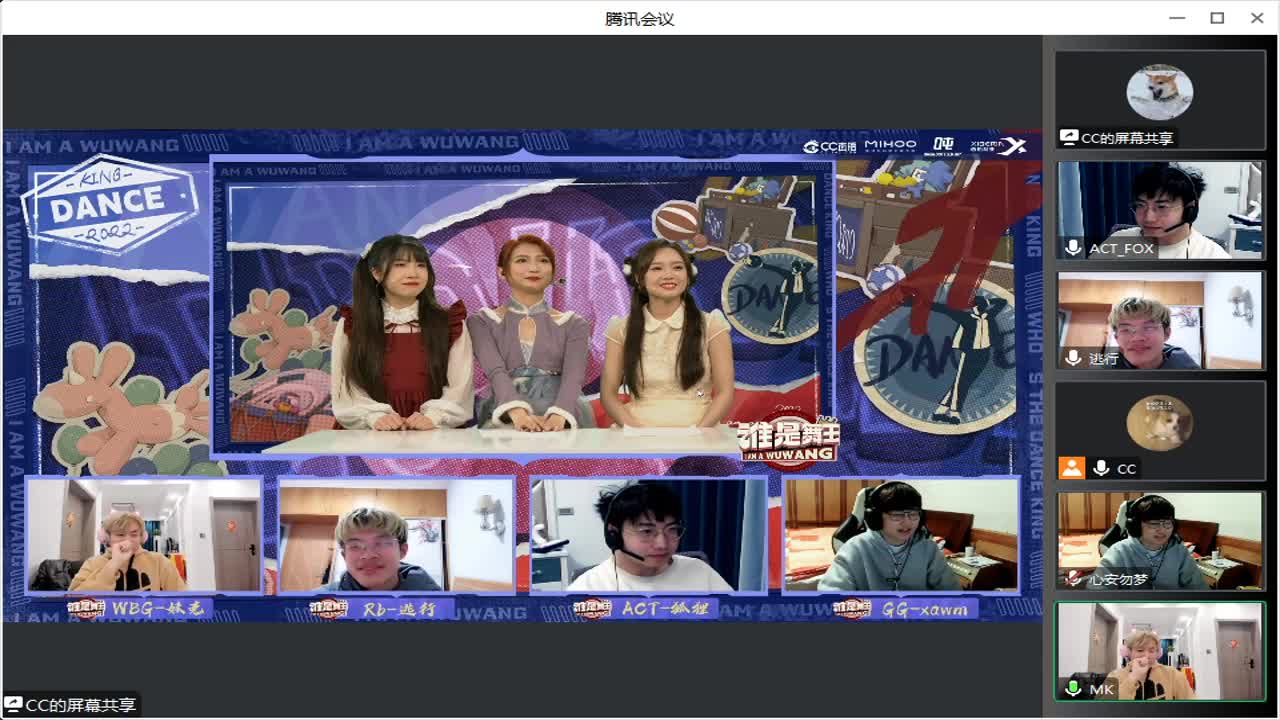Screen dimensions: 1280x720
Task: Click the ACT-狐狸 name banner
Action: [x=645, y=608]
